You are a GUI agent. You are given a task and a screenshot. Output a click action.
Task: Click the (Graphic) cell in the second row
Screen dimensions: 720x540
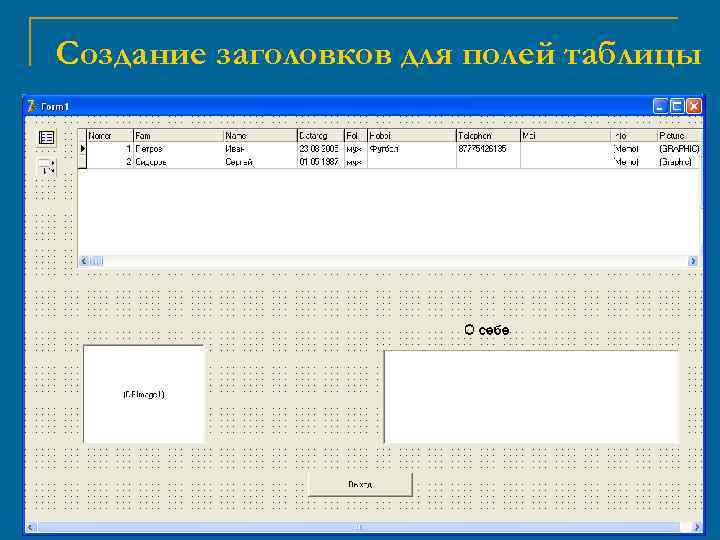coord(680,162)
